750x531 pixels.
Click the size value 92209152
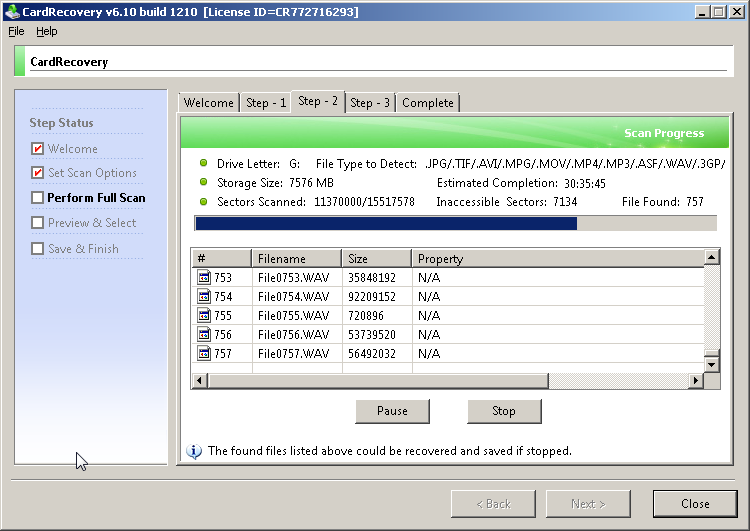(372, 297)
